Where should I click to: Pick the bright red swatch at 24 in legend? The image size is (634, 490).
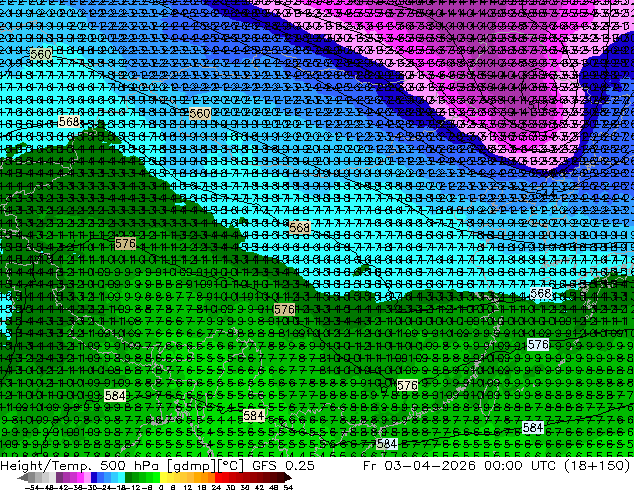(x=218, y=477)
